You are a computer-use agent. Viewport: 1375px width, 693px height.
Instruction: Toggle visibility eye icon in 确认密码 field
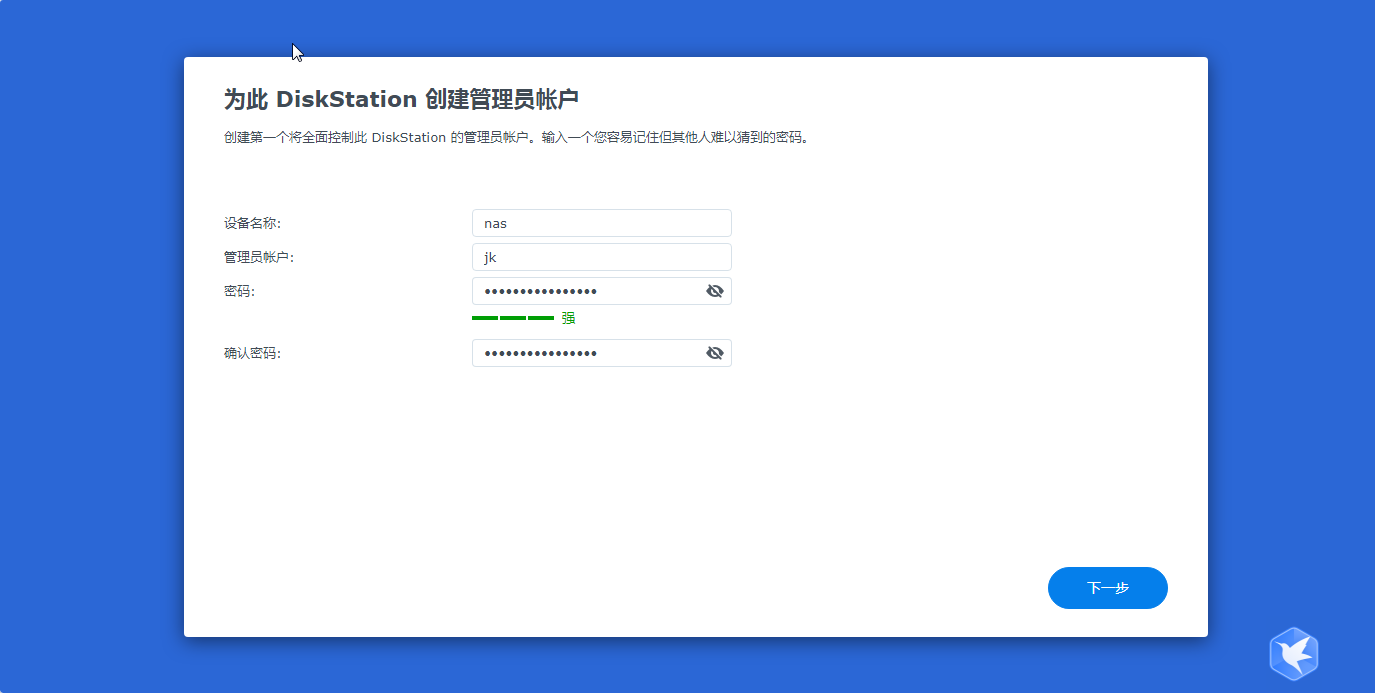click(714, 353)
